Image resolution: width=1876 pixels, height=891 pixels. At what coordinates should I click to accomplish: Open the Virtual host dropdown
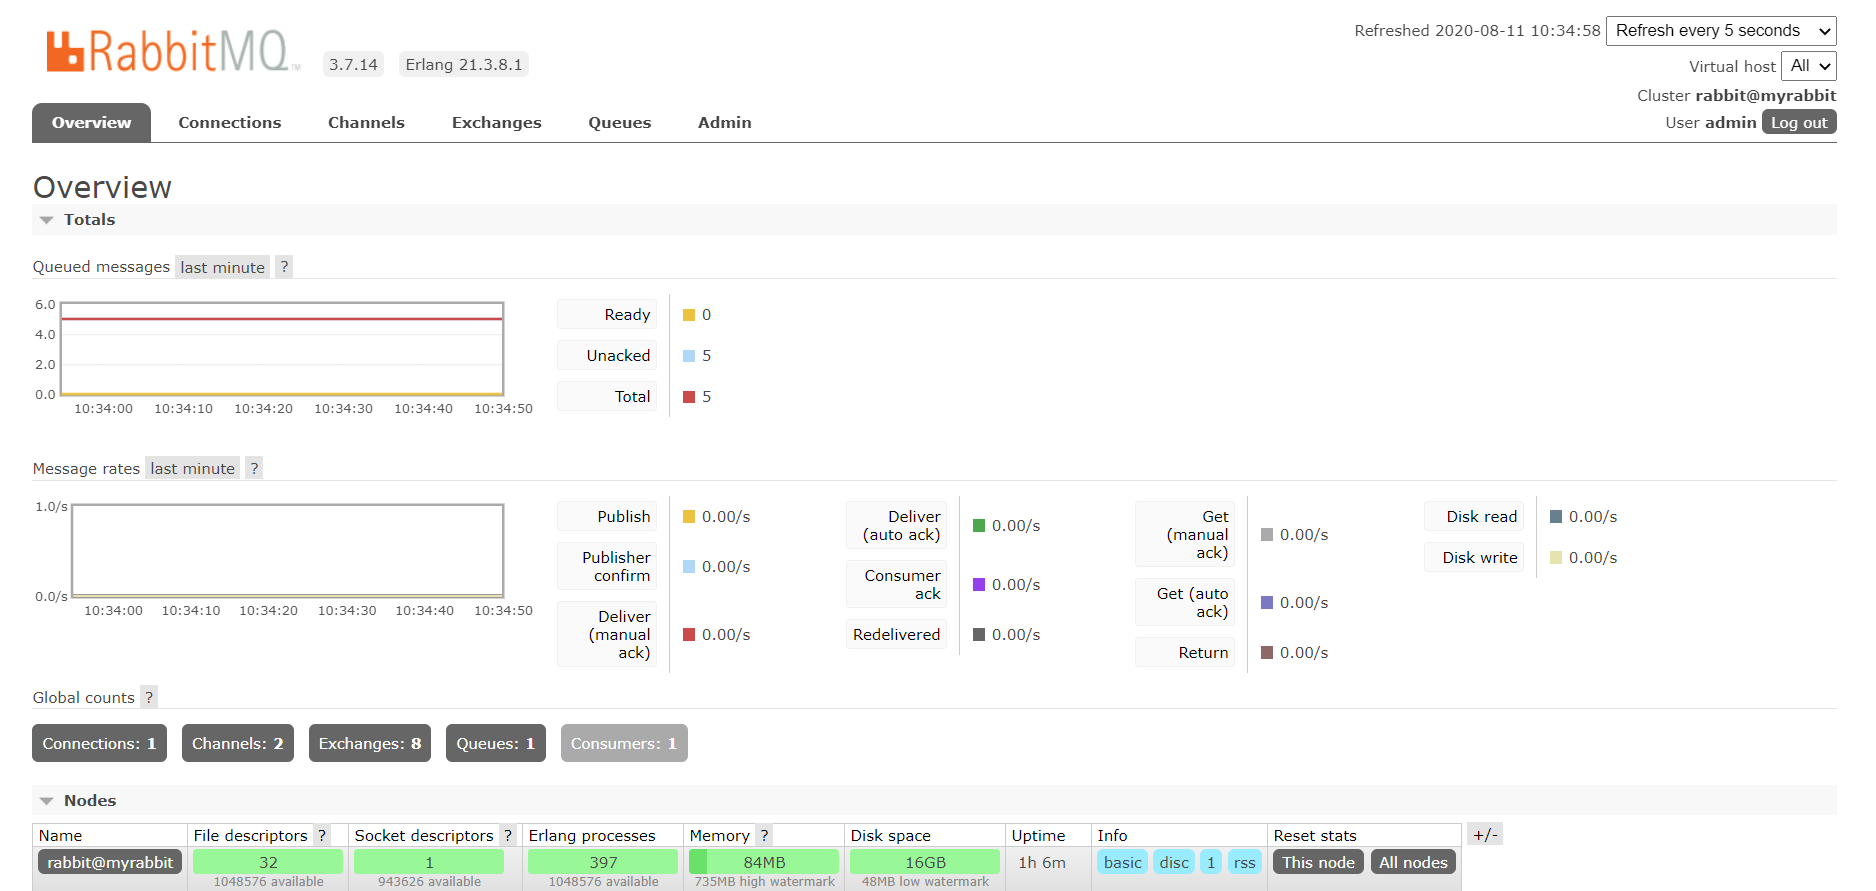point(1809,66)
